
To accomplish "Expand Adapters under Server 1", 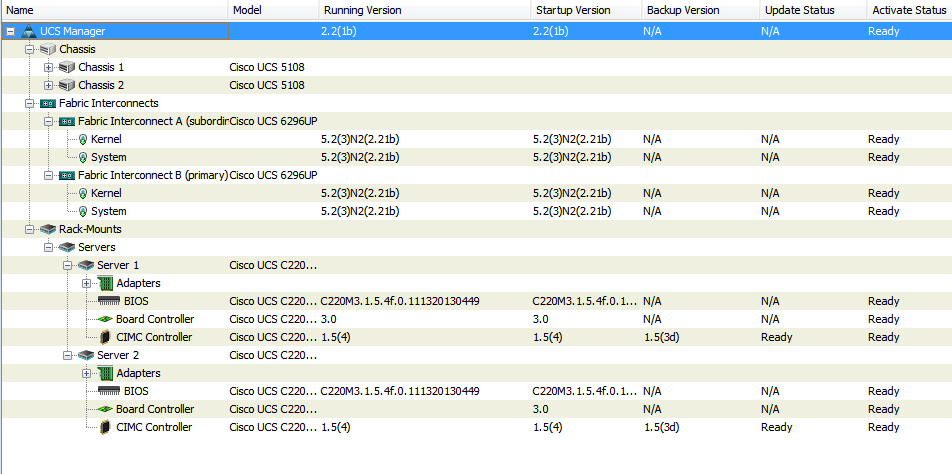I will point(86,283).
